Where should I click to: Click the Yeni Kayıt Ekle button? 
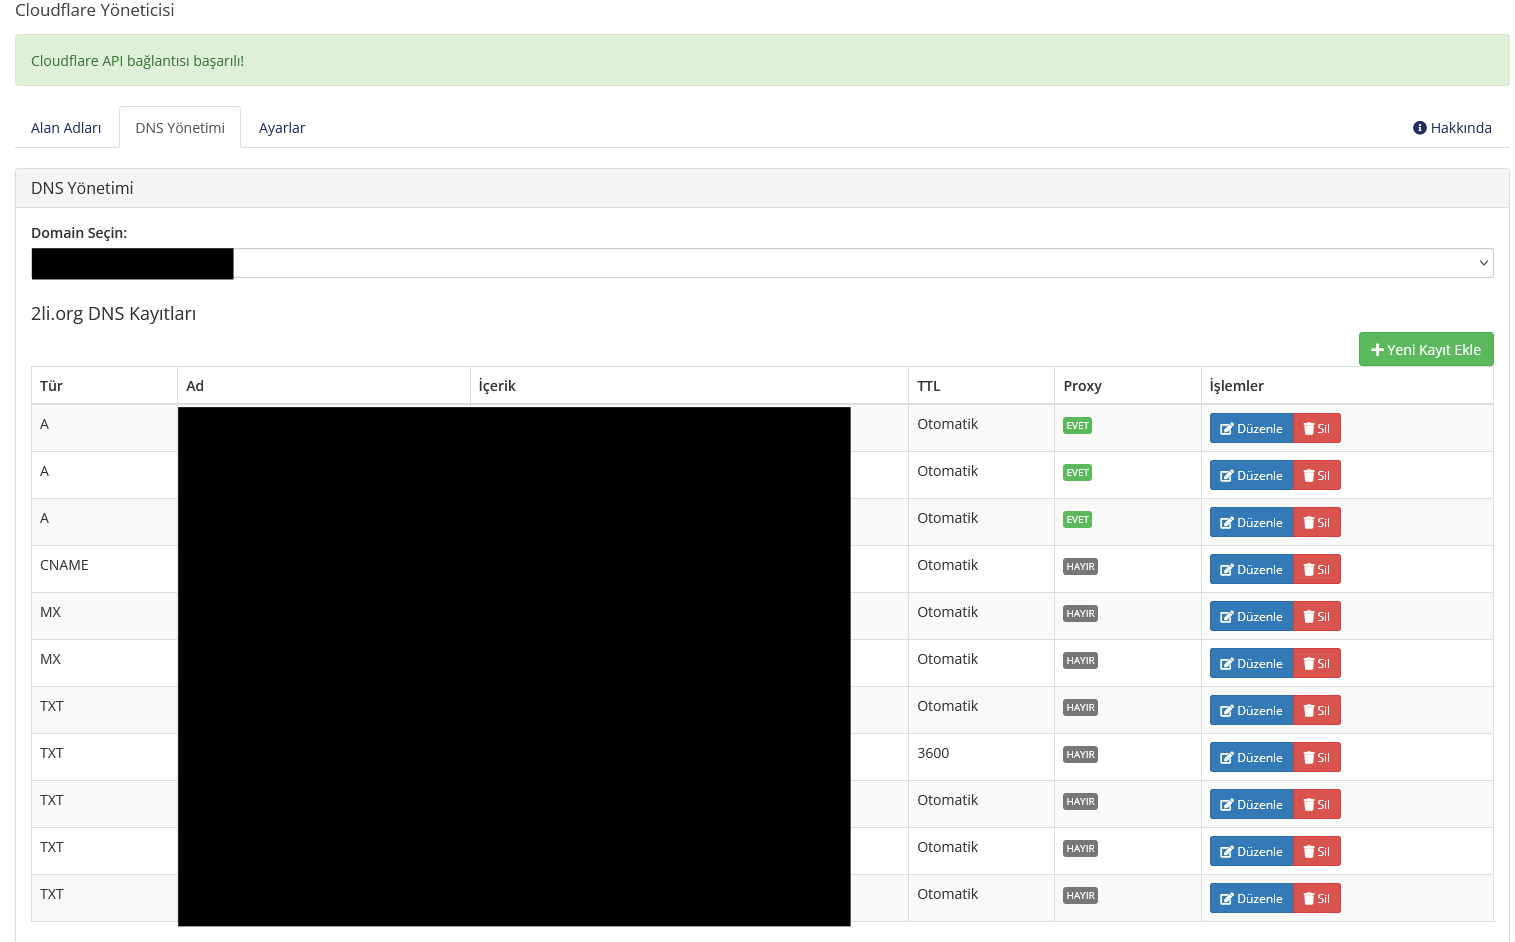pos(1426,349)
